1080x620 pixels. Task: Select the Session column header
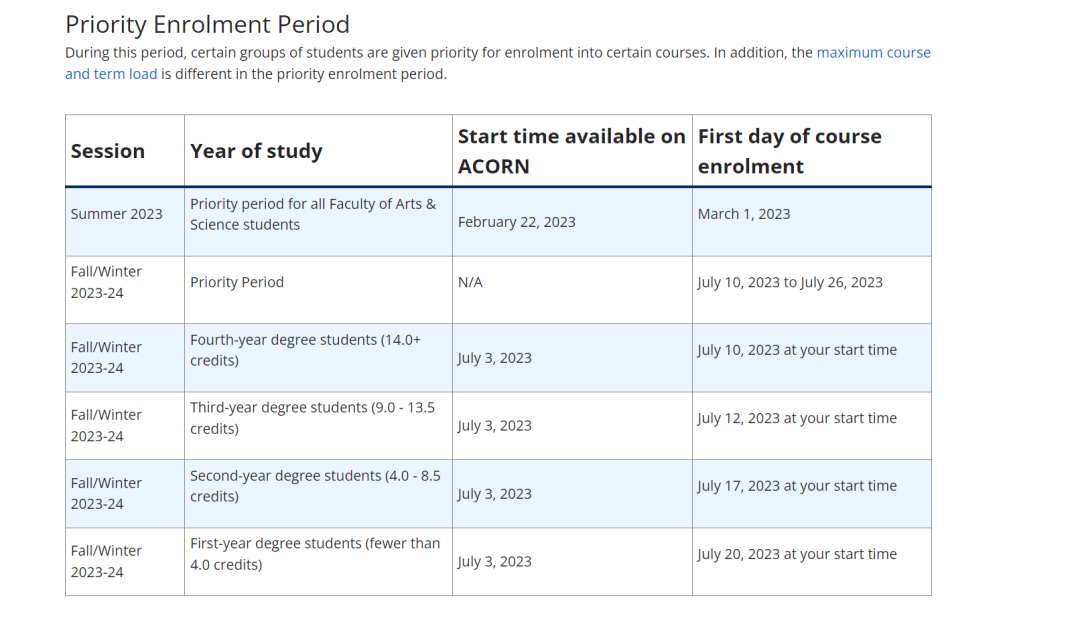click(108, 151)
